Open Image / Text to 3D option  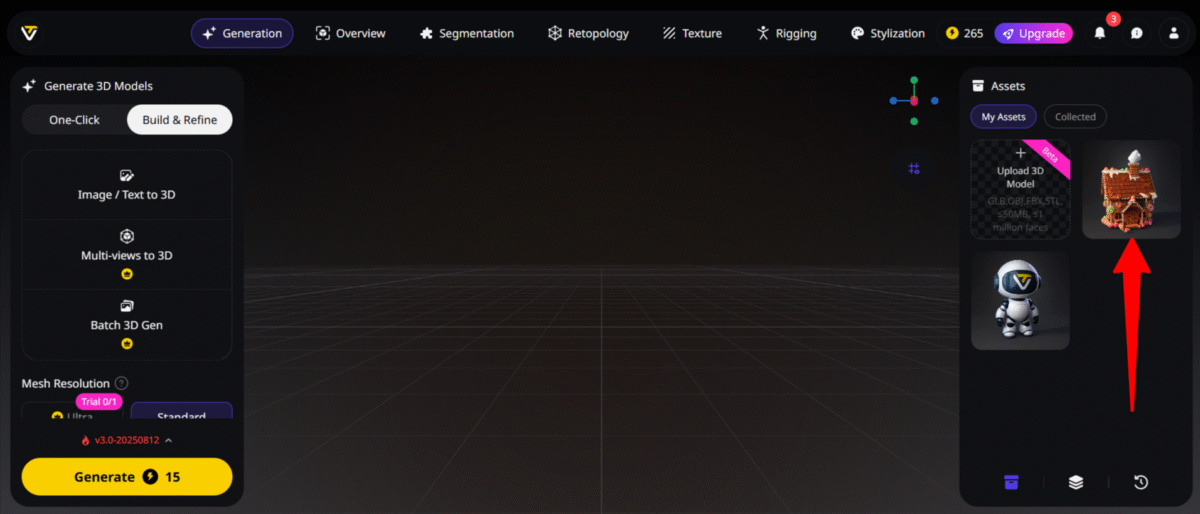click(127, 185)
